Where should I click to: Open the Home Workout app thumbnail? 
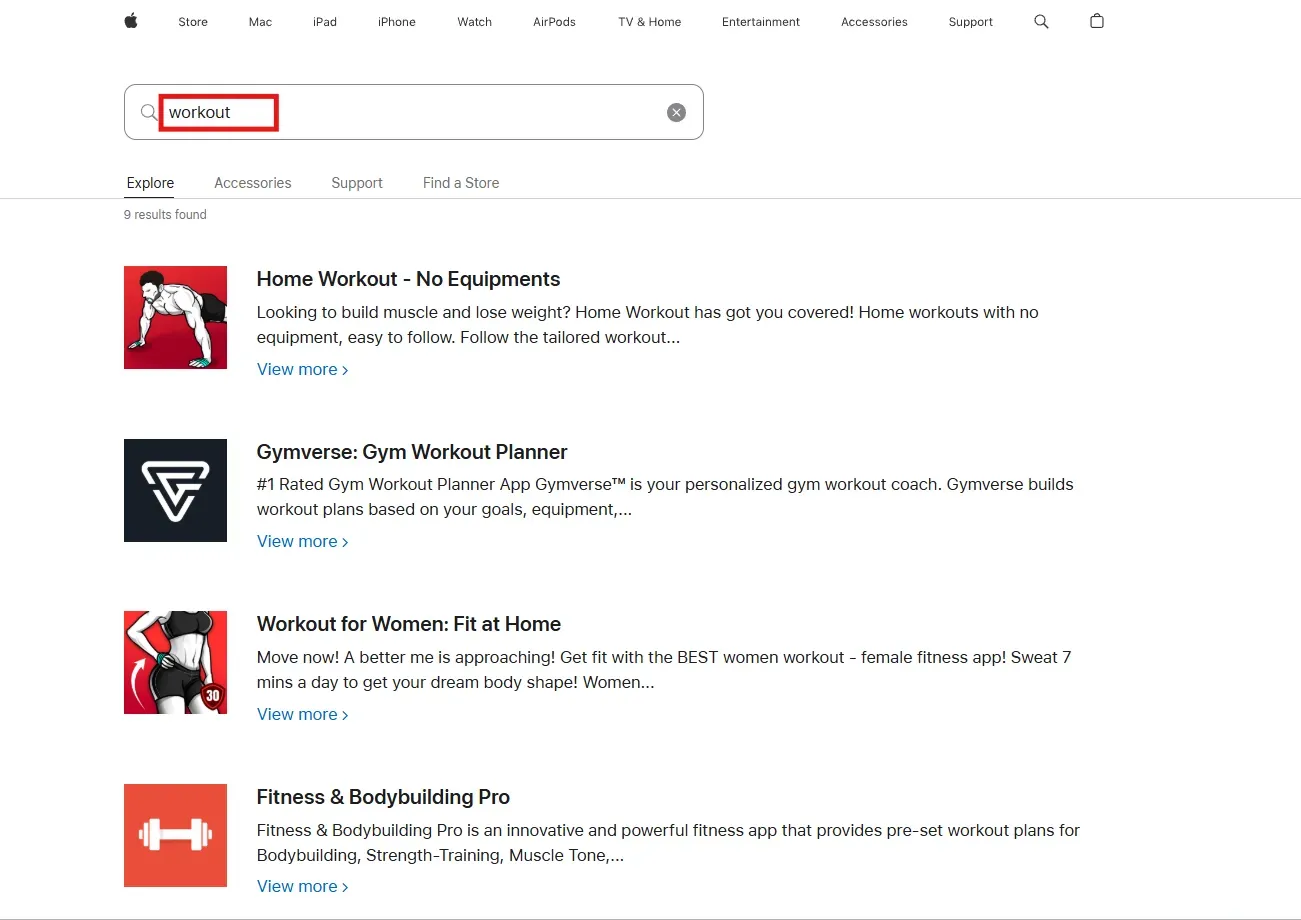(x=175, y=317)
